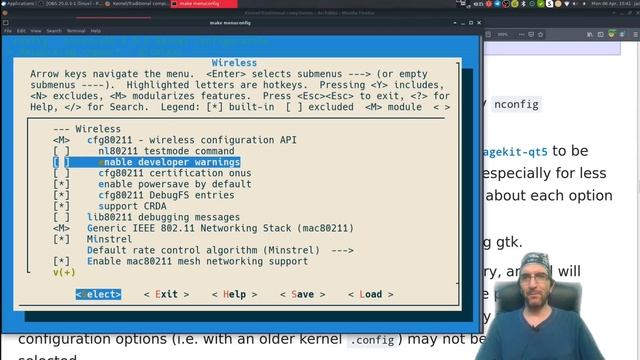The height and width of the screenshot is (360, 640).
Task: Click the green shield extension icon in Firefox
Action: 611,34
